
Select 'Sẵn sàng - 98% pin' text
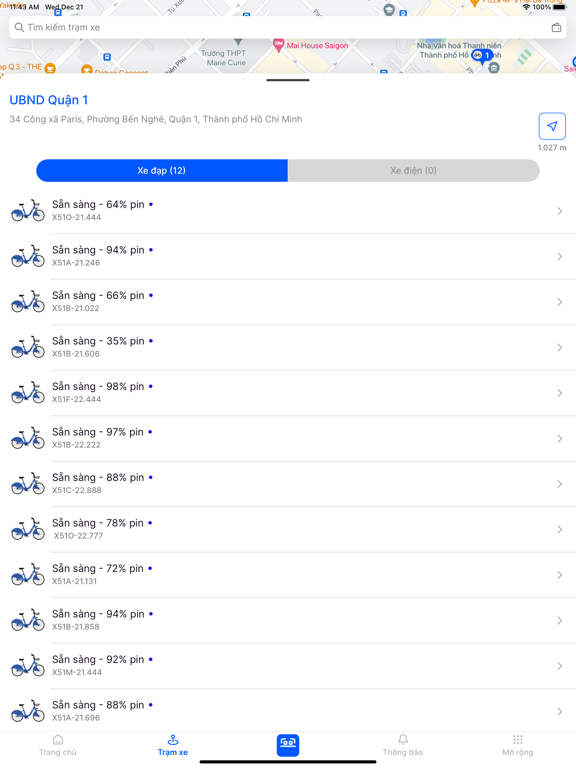tap(98, 387)
